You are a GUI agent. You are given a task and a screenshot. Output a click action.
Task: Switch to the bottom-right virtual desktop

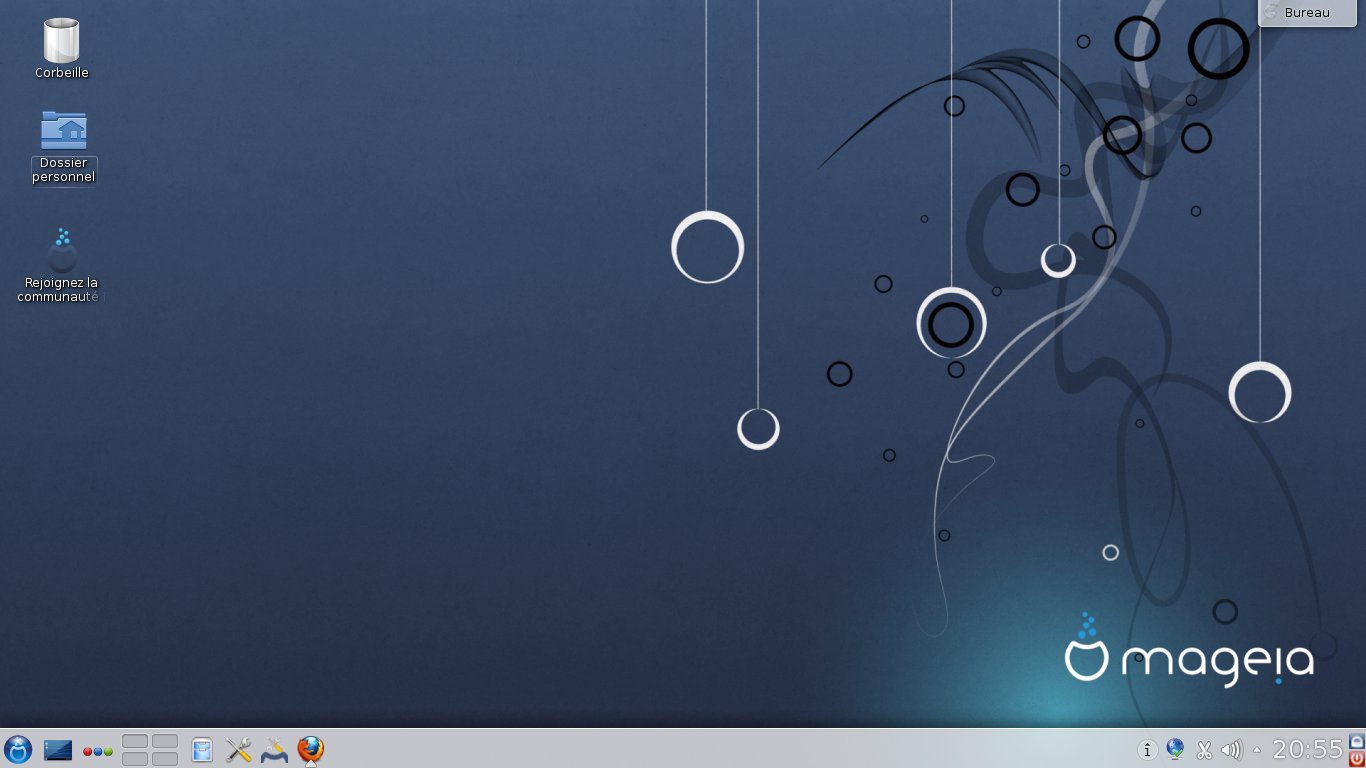point(165,759)
